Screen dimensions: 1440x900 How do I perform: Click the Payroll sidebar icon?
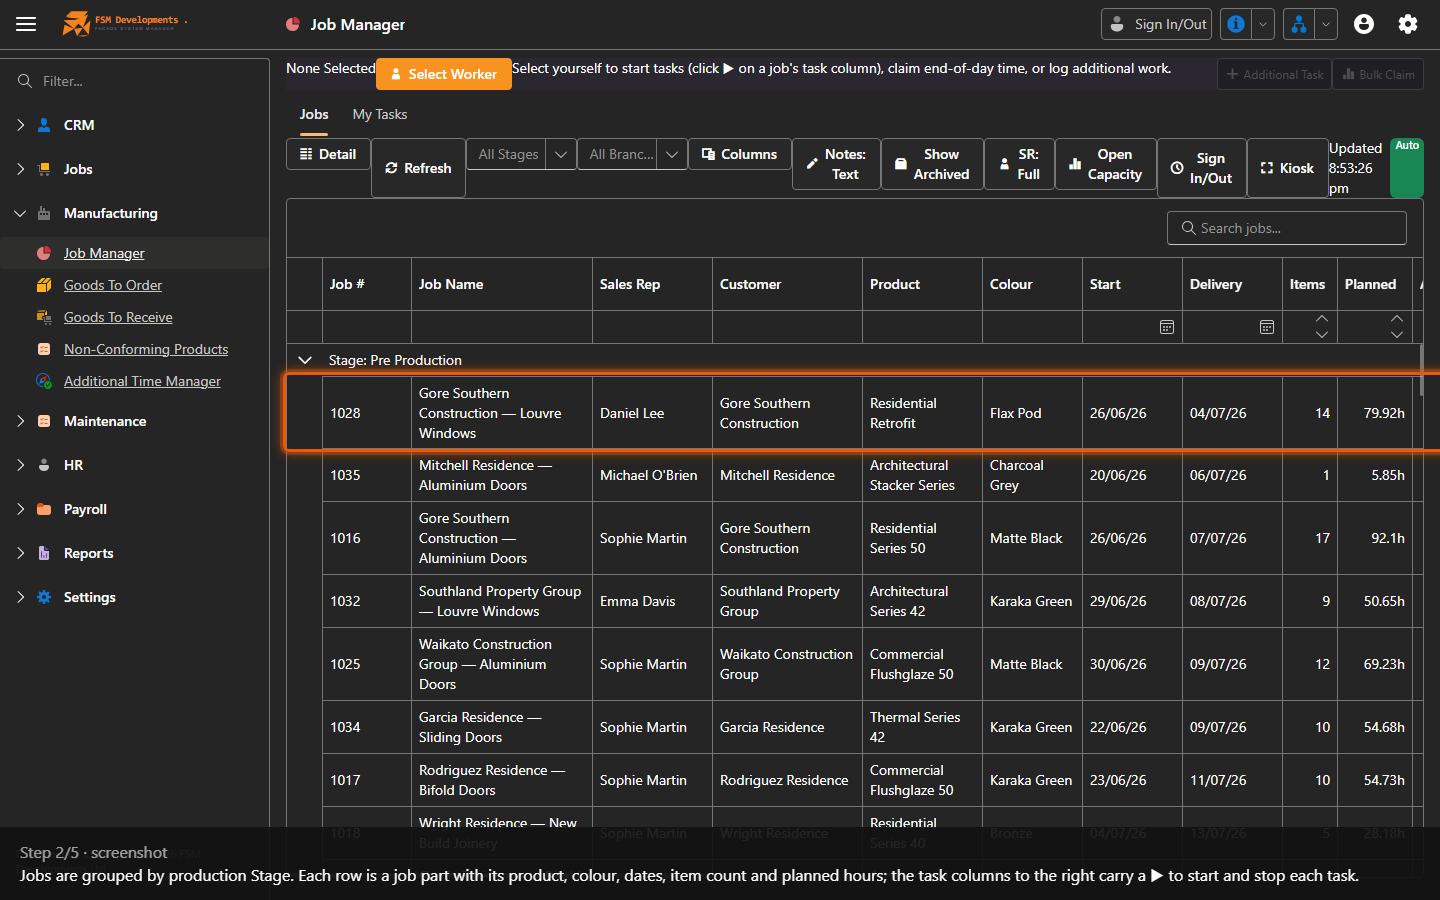[x=44, y=509]
